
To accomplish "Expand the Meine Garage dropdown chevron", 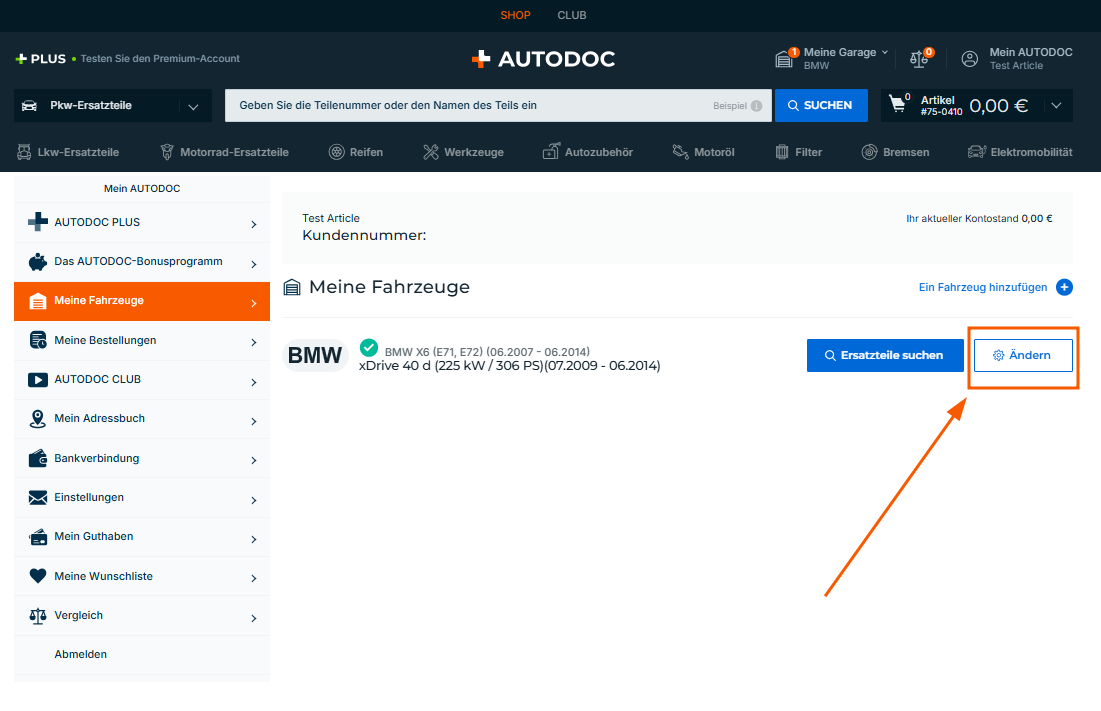I will pyautogui.click(x=884, y=52).
